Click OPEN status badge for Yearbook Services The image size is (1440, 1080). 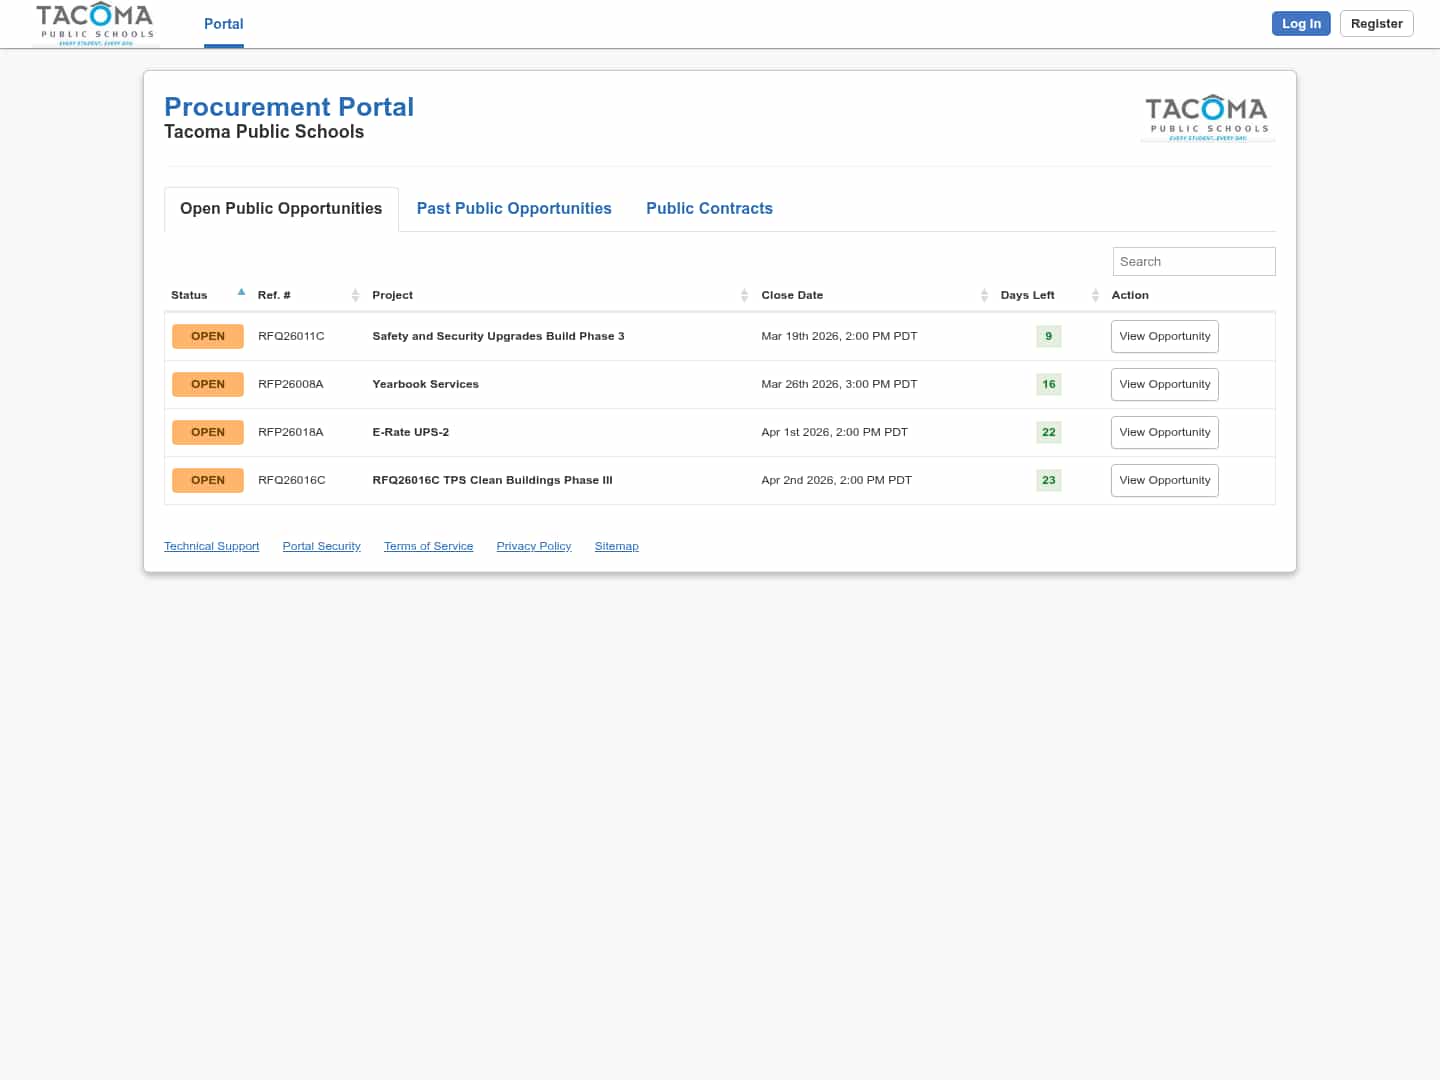tap(208, 385)
